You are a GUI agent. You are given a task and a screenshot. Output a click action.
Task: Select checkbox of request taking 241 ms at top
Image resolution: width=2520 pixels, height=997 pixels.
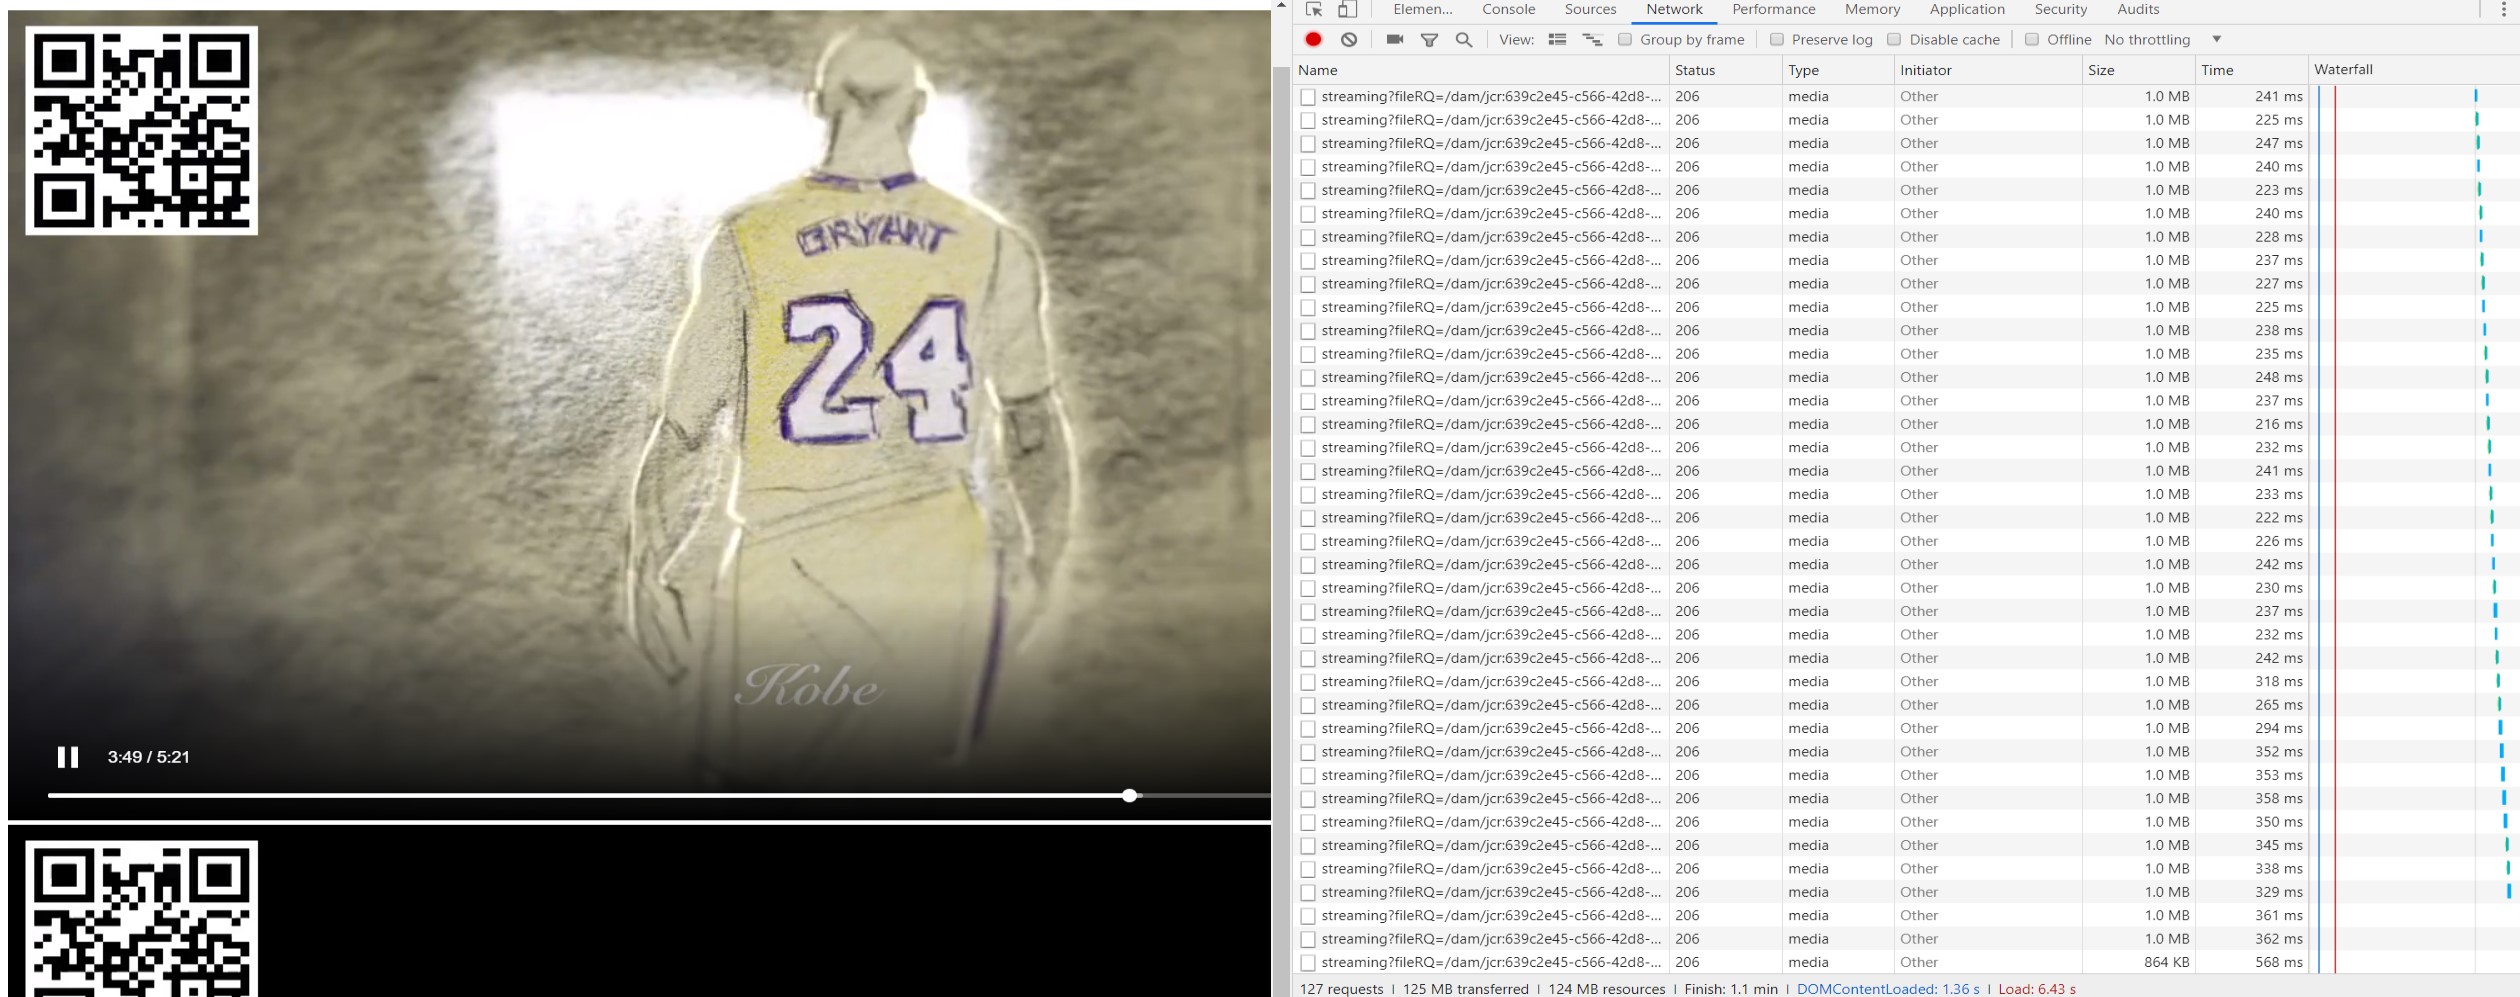tap(1307, 97)
